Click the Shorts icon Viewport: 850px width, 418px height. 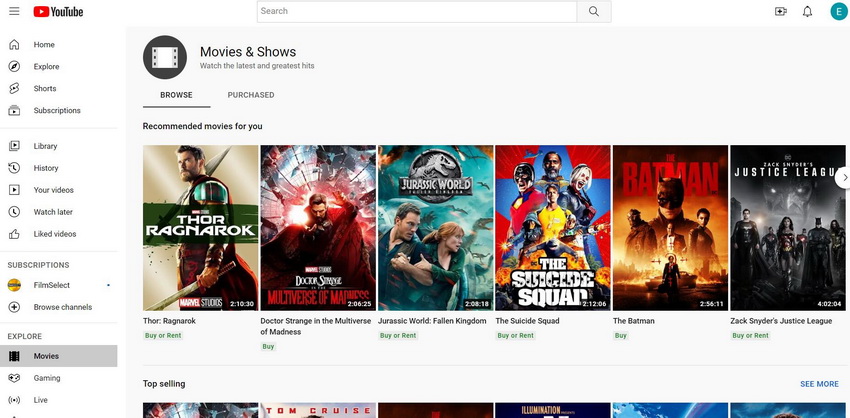click(14, 88)
